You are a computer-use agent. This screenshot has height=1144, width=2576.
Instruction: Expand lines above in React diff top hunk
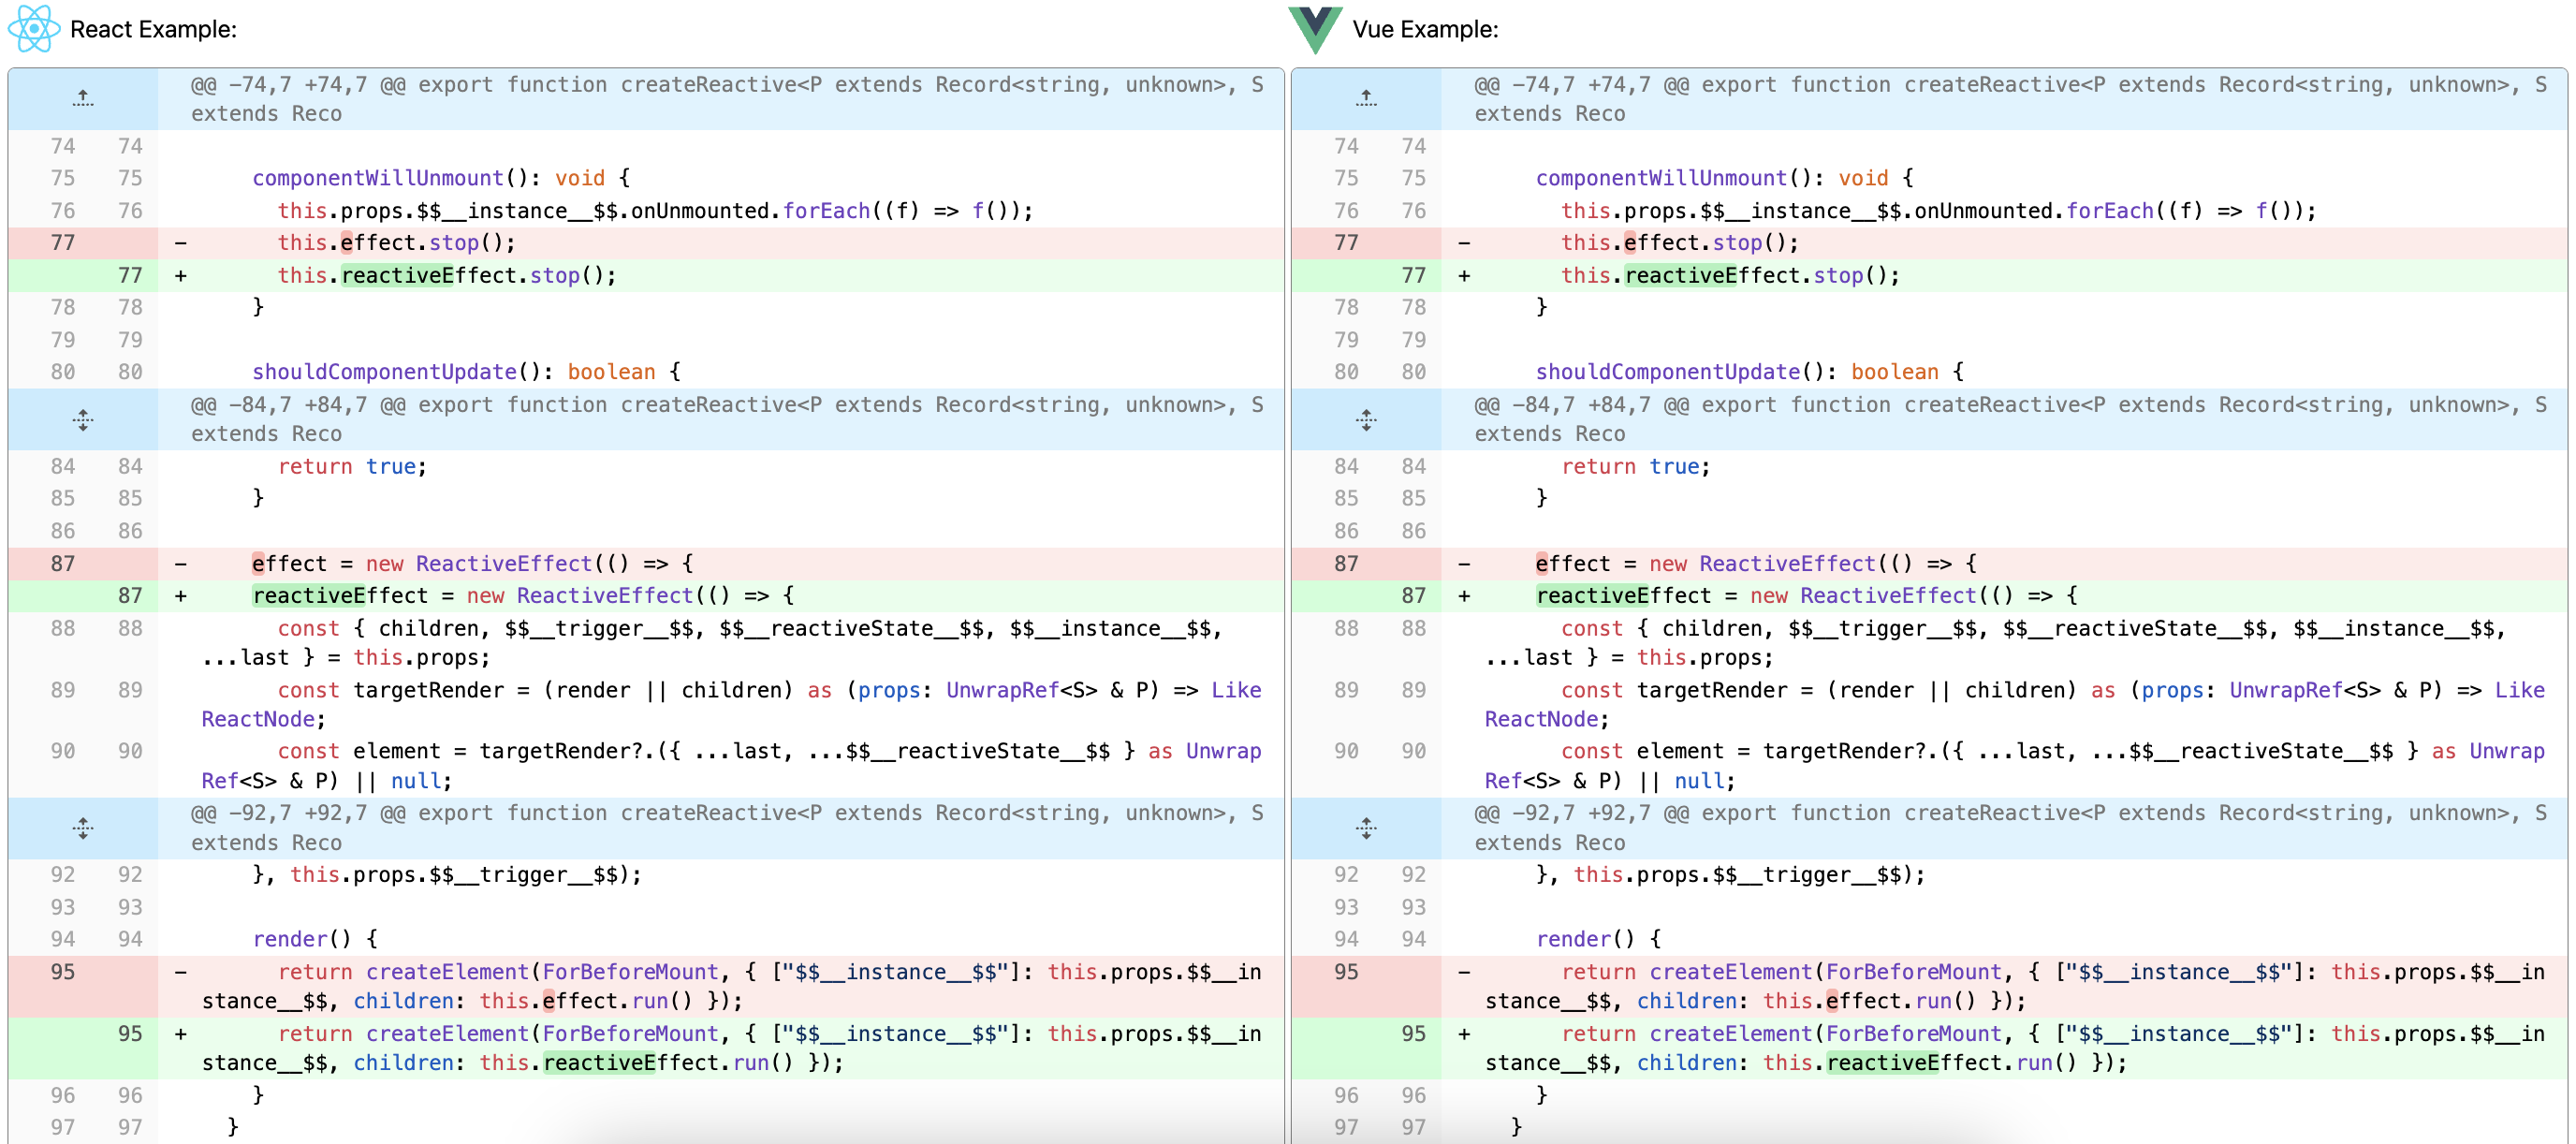coord(83,98)
